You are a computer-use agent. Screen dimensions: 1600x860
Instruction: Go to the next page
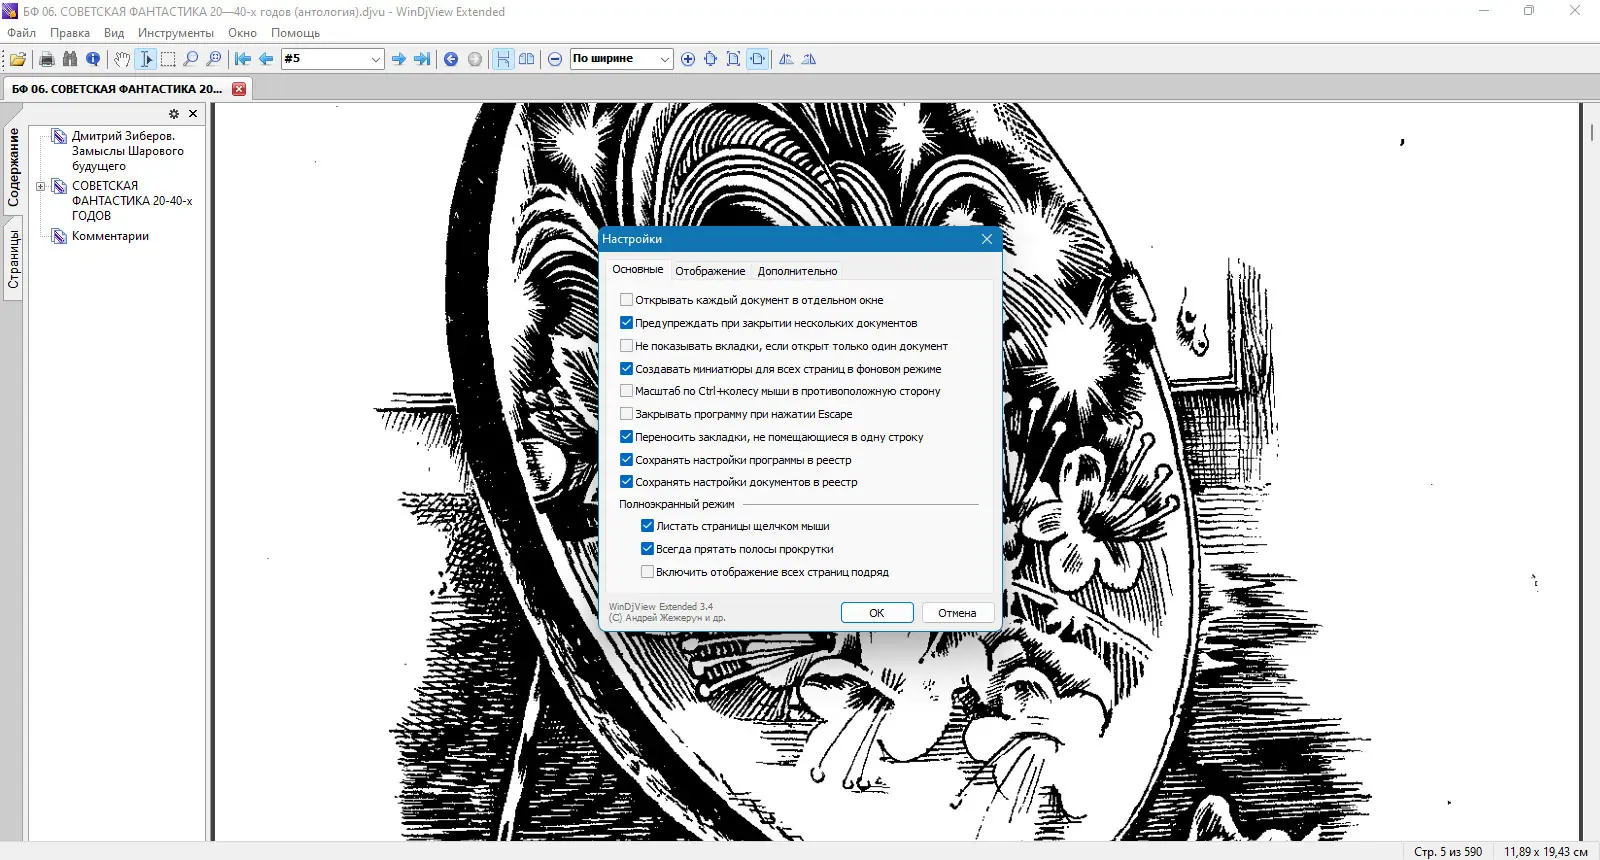399,59
